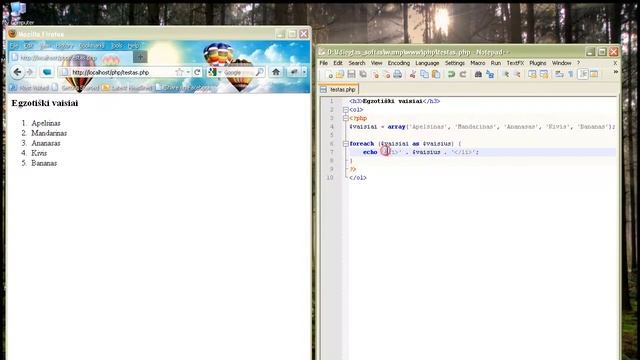Click the Firefox Home button
Viewport: 640px width, 360px height.
coord(276,72)
